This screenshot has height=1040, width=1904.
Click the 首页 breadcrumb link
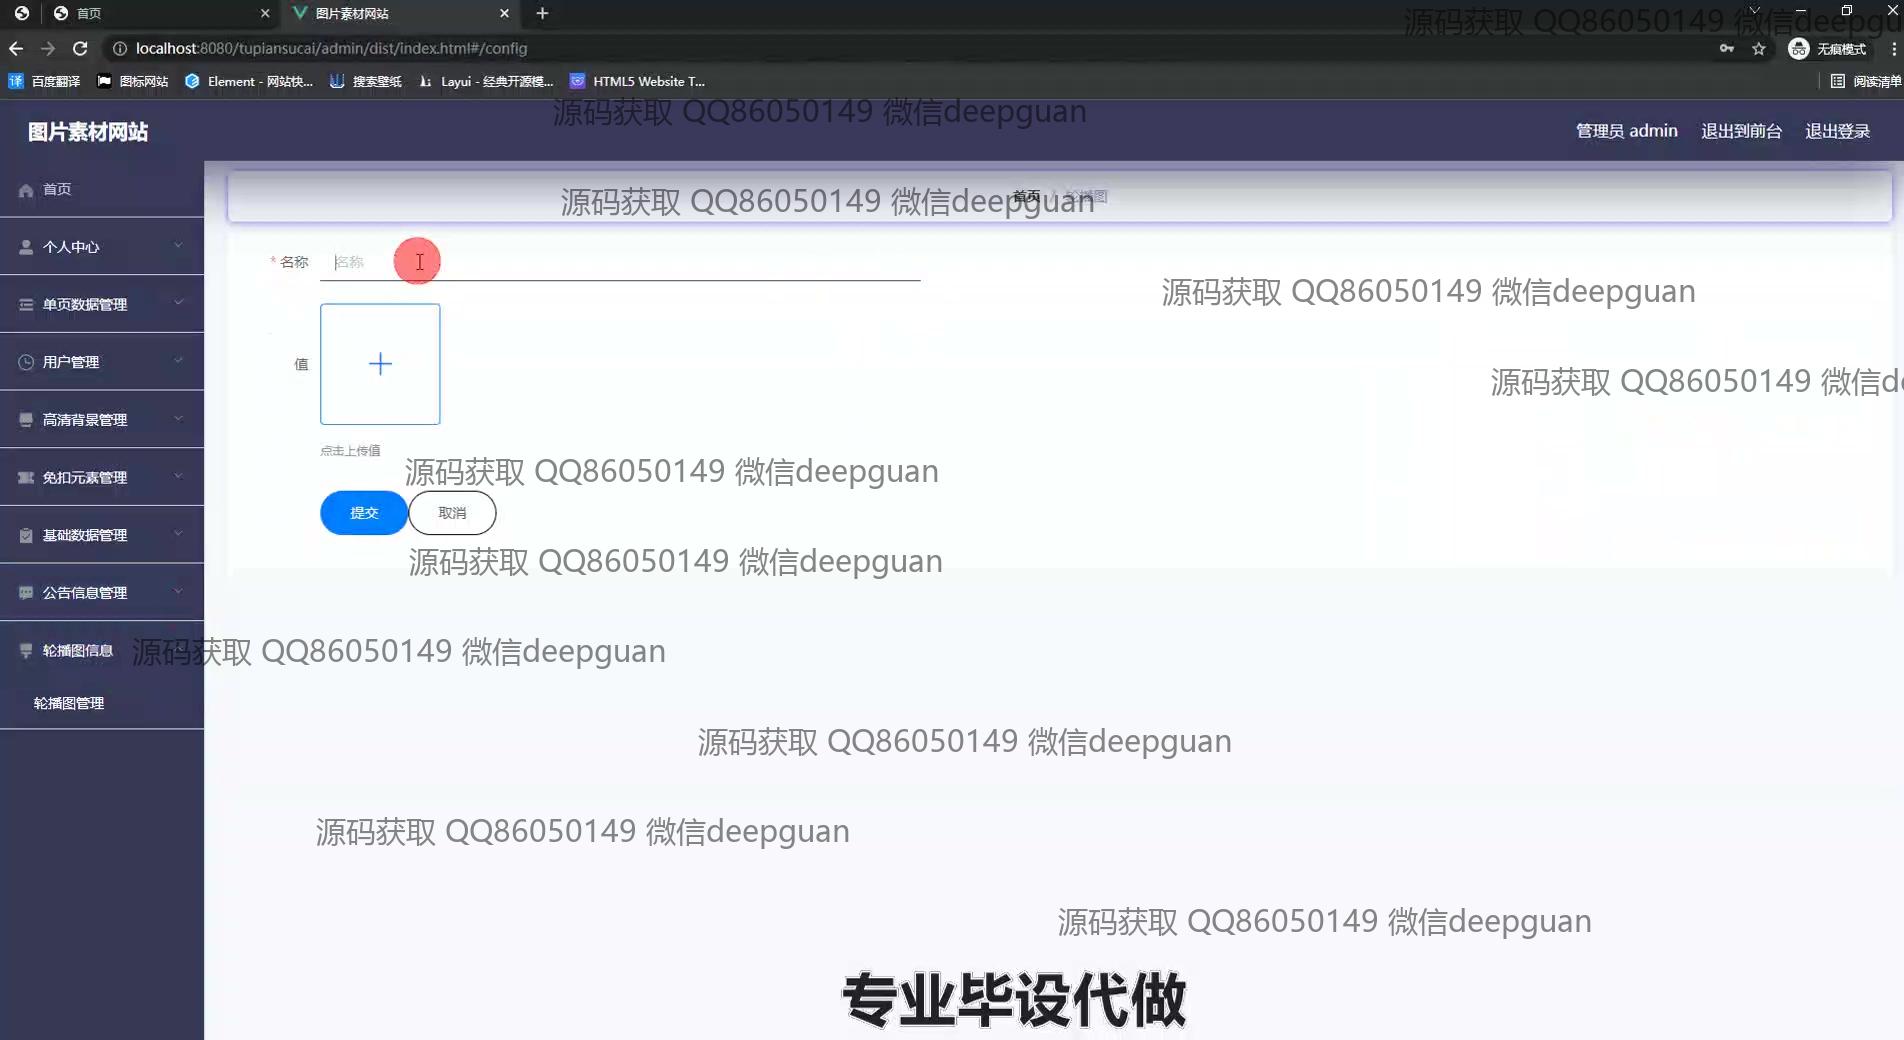(1027, 197)
